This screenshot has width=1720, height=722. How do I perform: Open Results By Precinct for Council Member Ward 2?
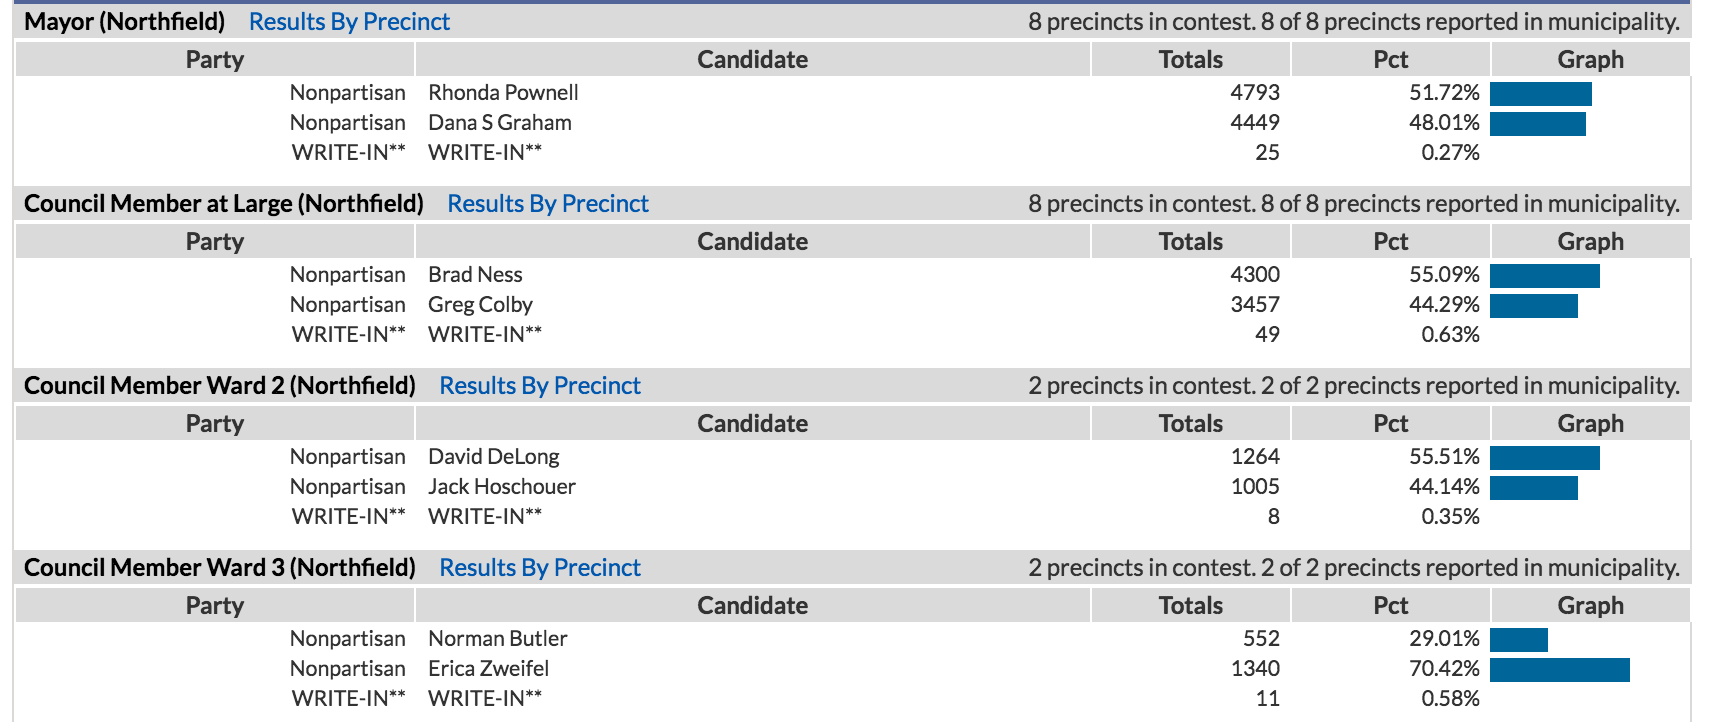pos(540,385)
